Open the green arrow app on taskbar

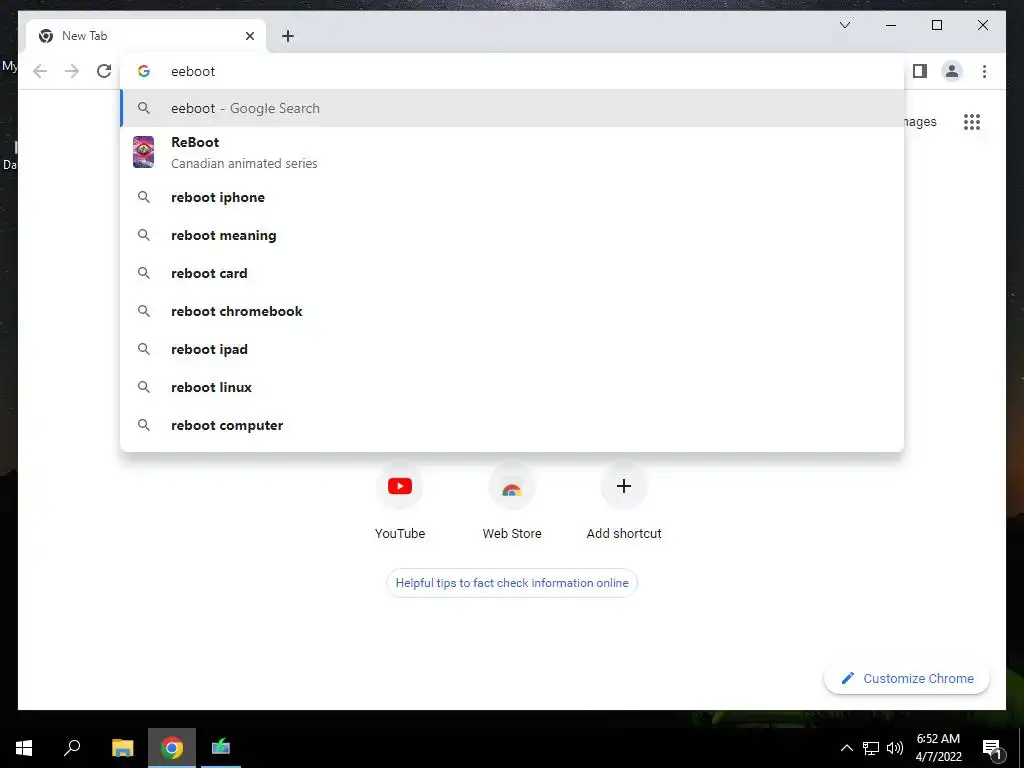tap(221, 748)
